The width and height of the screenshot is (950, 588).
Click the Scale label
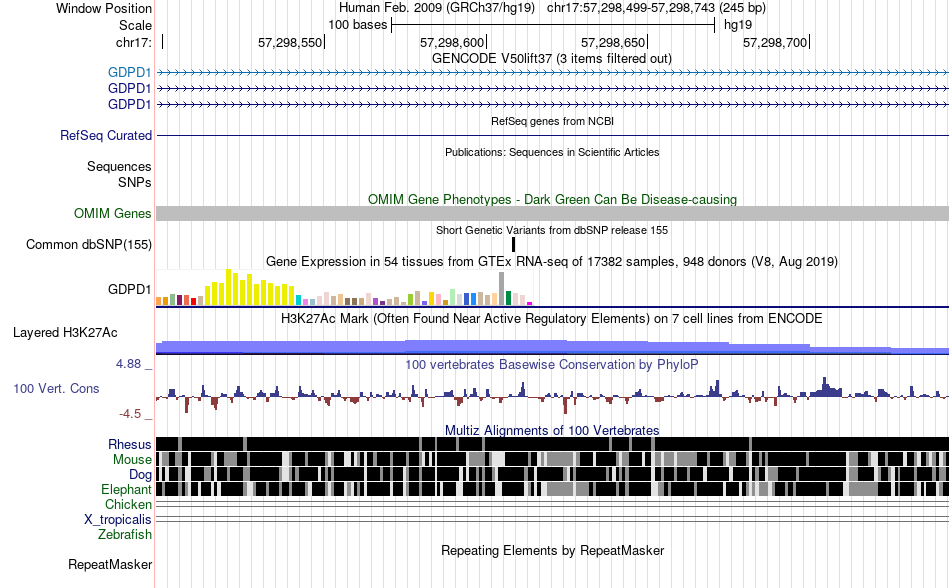click(x=135, y=25)
